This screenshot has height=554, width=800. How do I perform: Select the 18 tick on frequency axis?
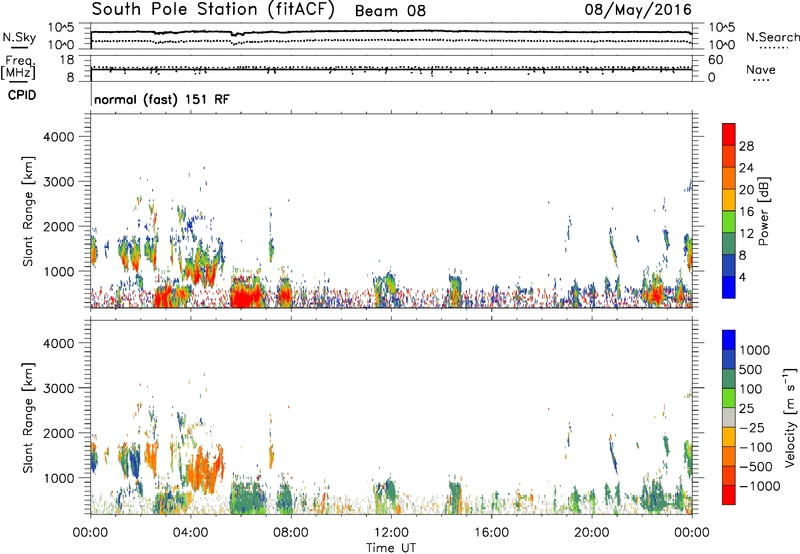(x=67, y=60)
